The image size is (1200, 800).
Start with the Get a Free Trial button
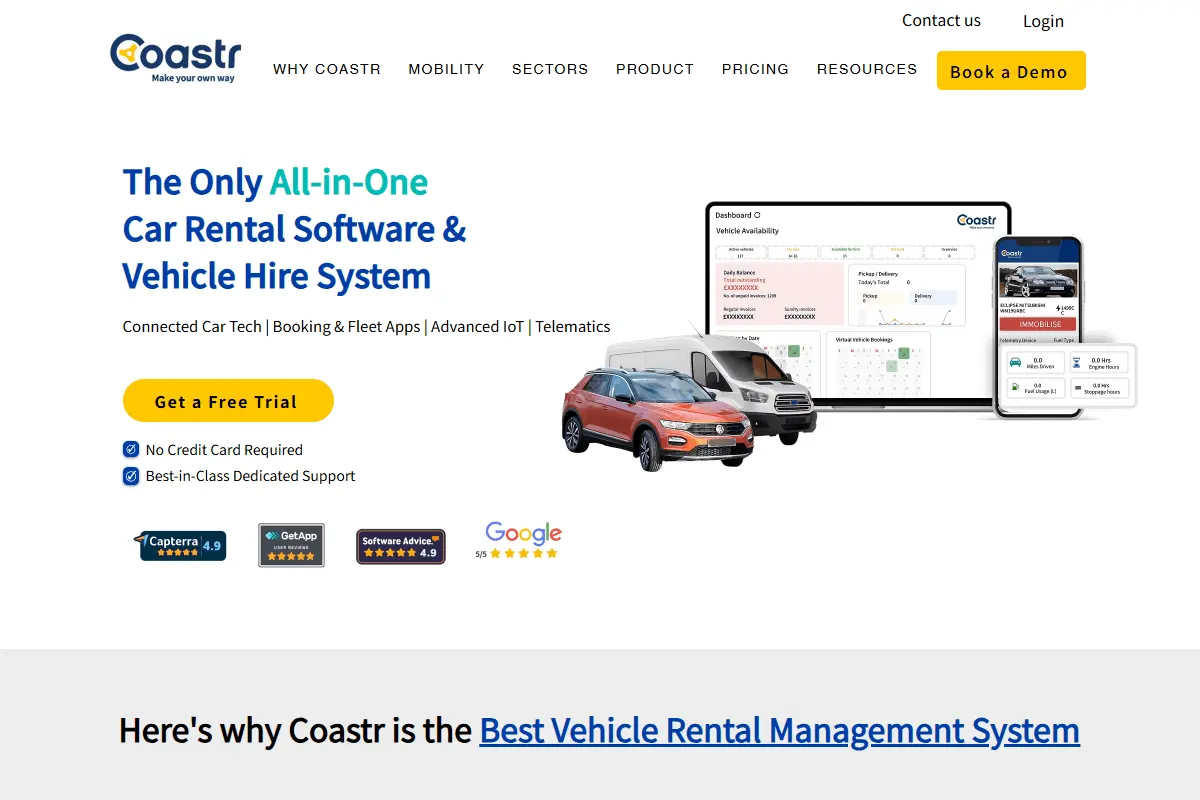point(228,401)
